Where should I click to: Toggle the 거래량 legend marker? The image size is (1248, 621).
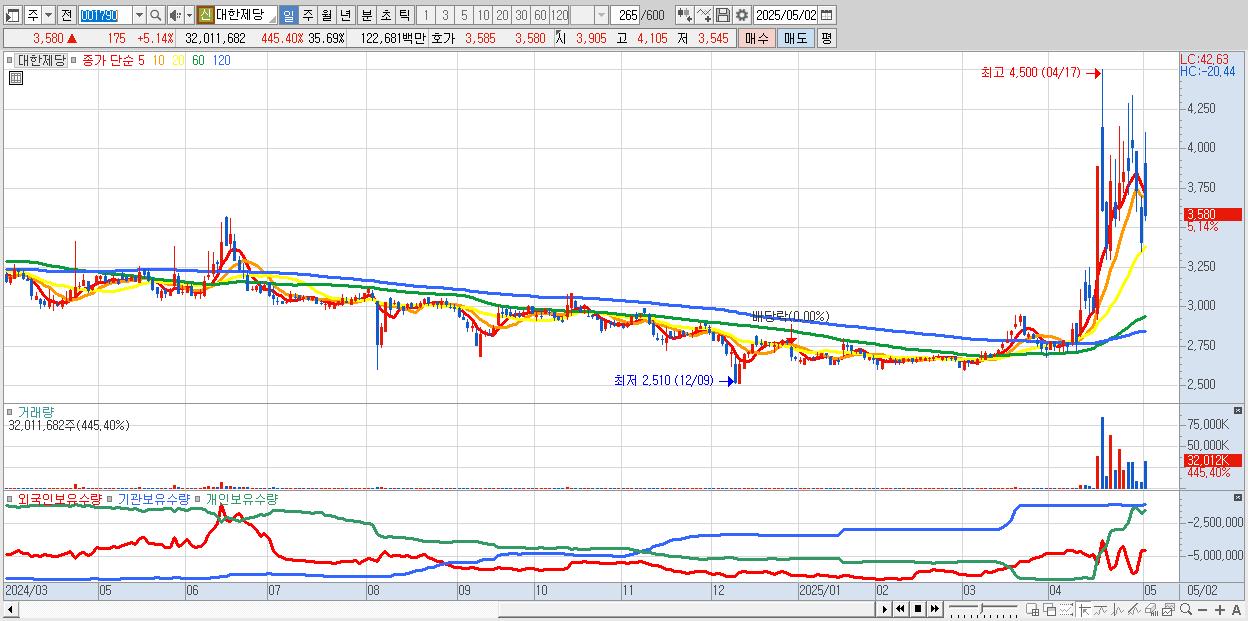(12, 411)
